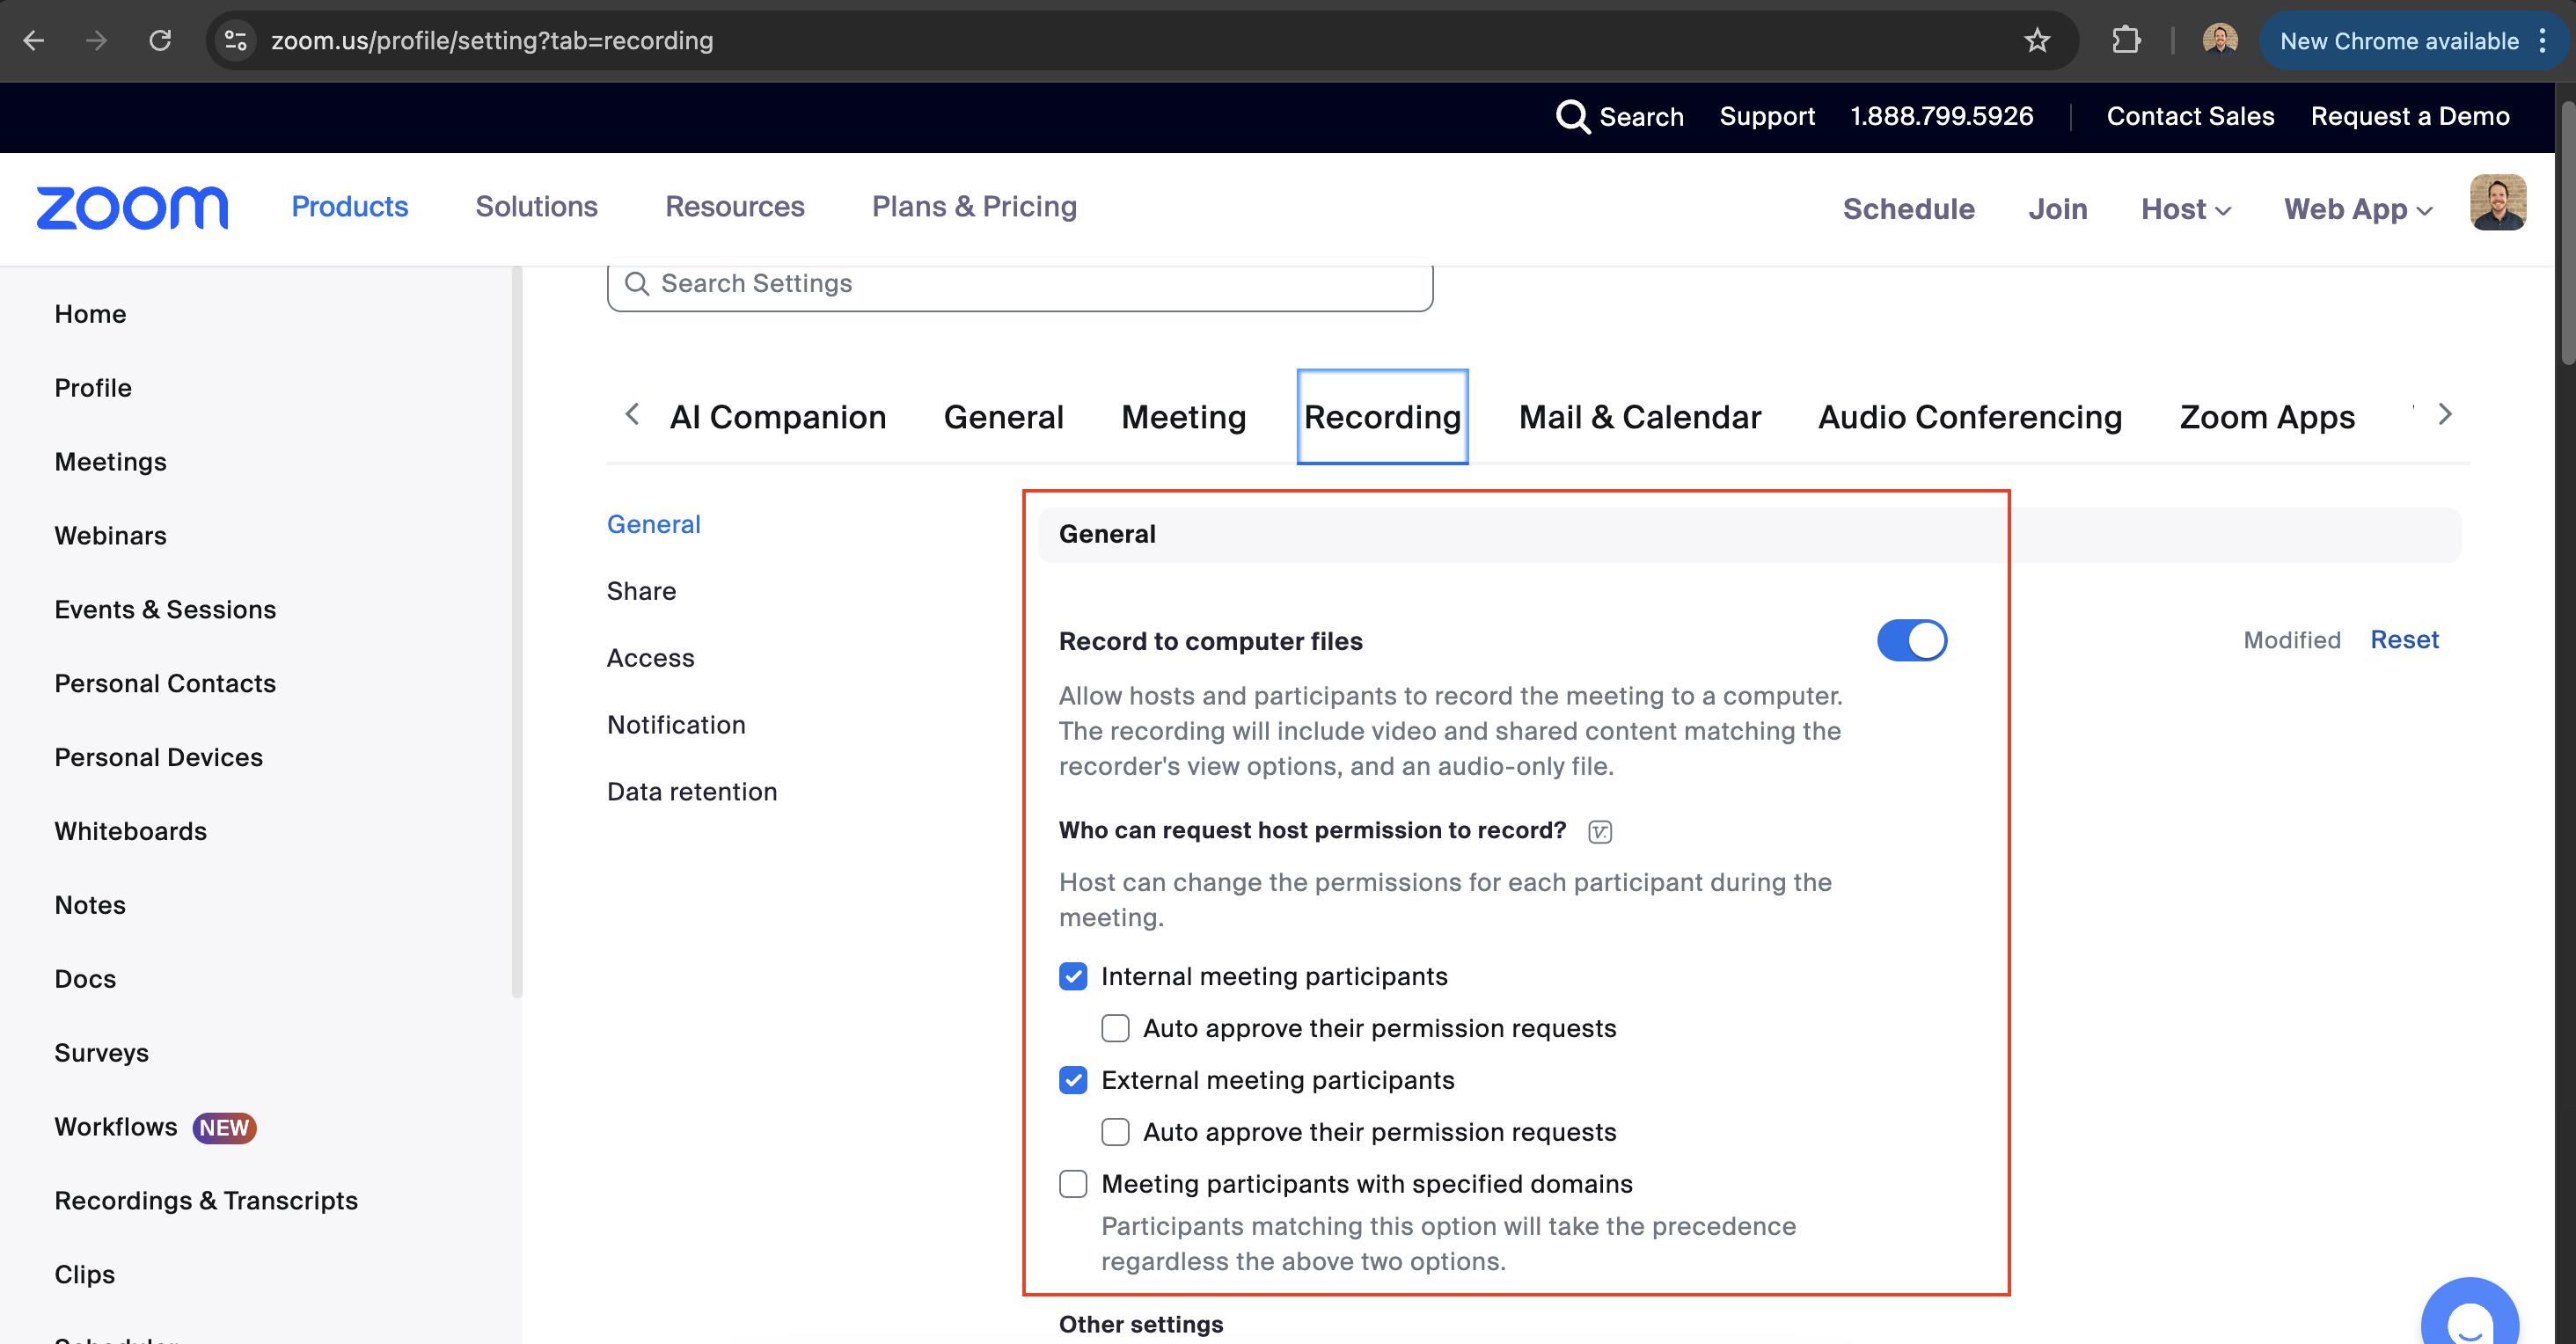Expand the Web App dropdown
Viewport: 2576px width, 1344px height.
[x=2358, y=209]
